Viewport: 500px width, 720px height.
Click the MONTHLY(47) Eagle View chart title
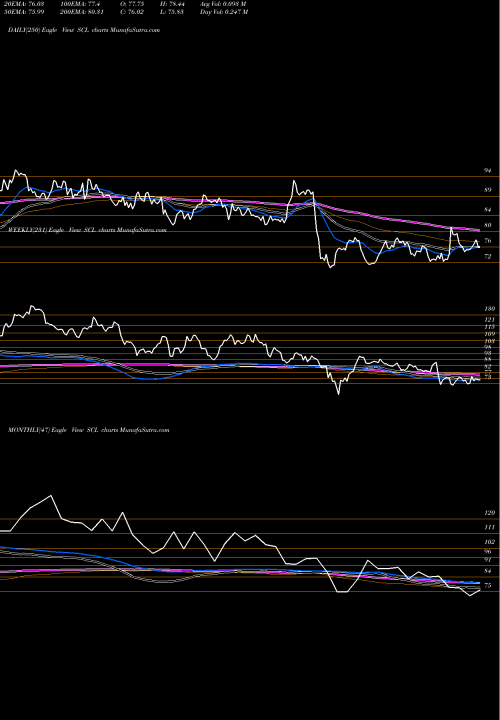pos(89,430)
